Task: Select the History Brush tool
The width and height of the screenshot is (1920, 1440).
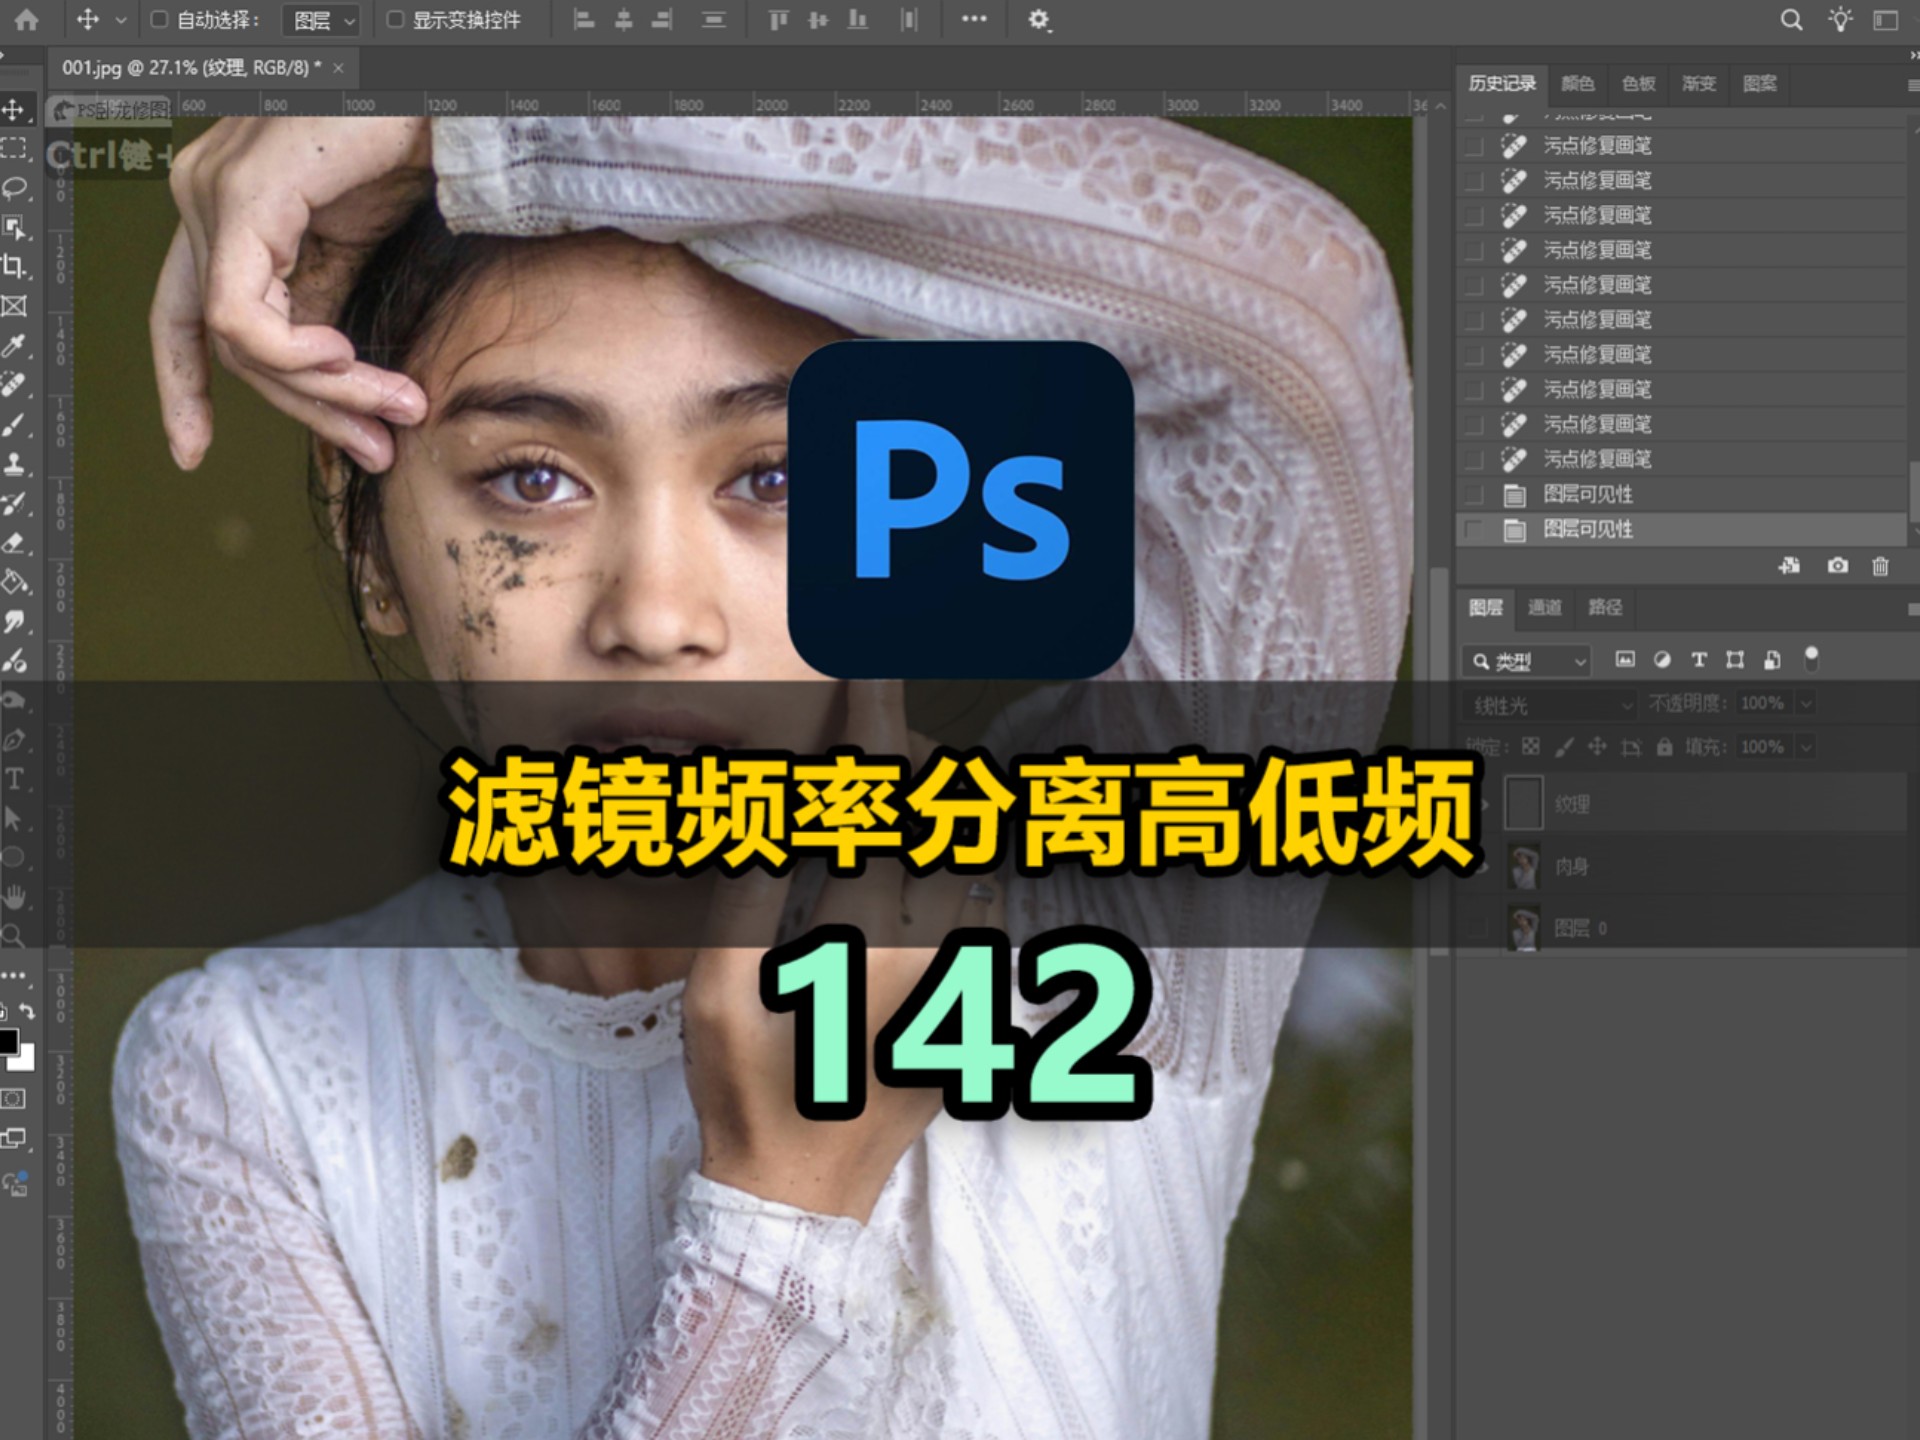Action: coord(14,503)
